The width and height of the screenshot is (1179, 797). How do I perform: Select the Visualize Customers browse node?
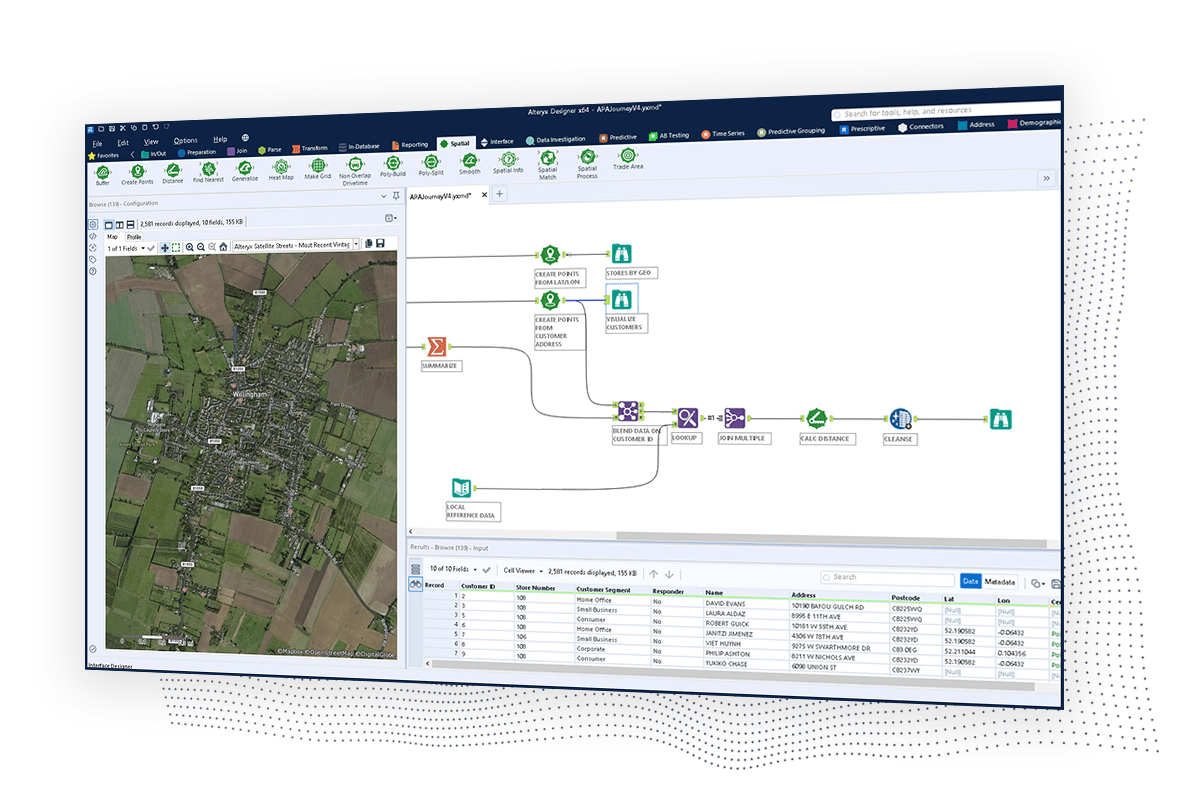click(621, 299)
